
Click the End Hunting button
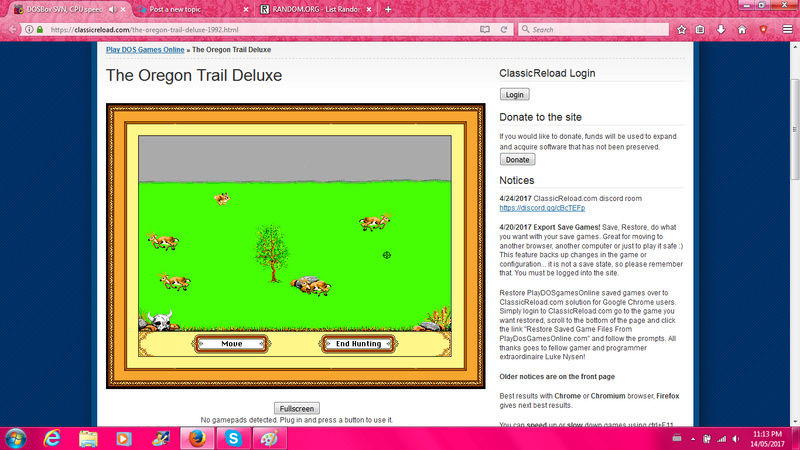click(x=358, y=344)
